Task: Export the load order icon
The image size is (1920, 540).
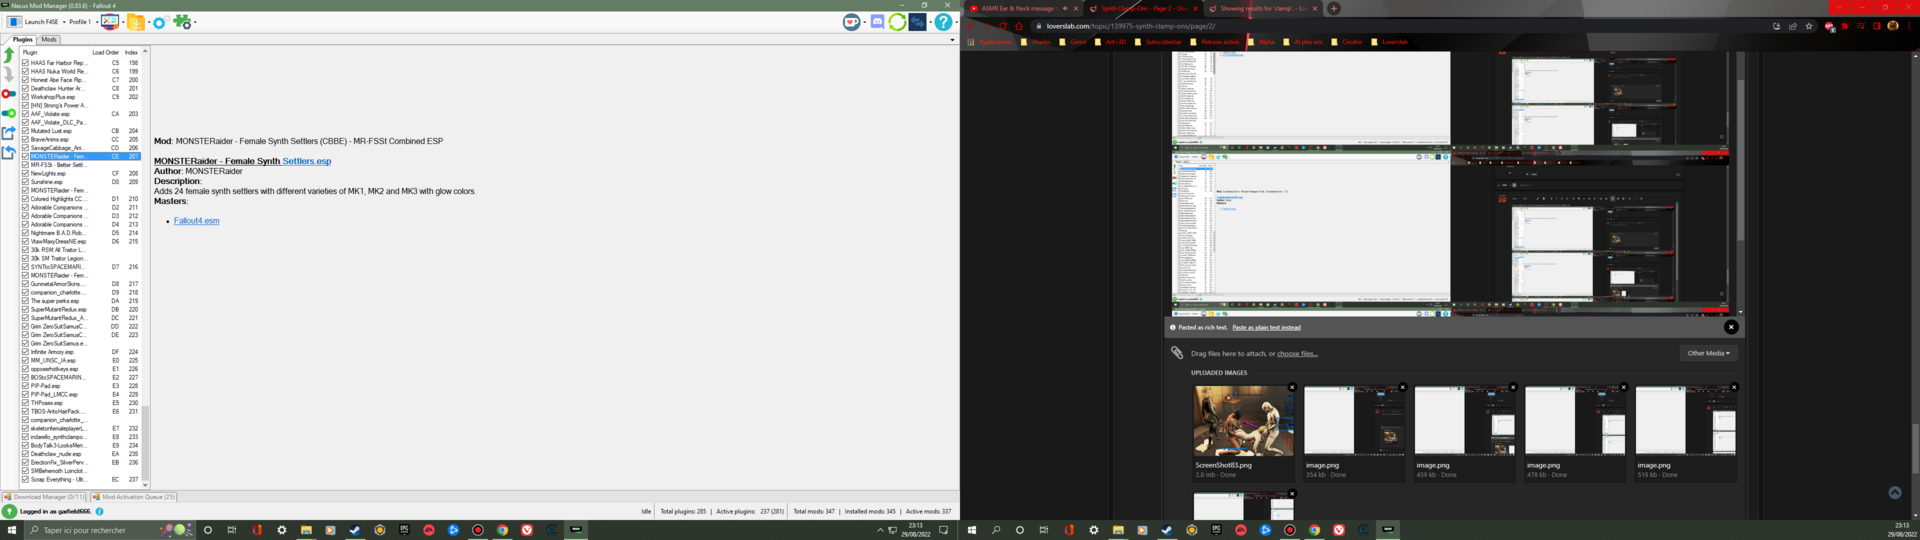Action: 9,132
